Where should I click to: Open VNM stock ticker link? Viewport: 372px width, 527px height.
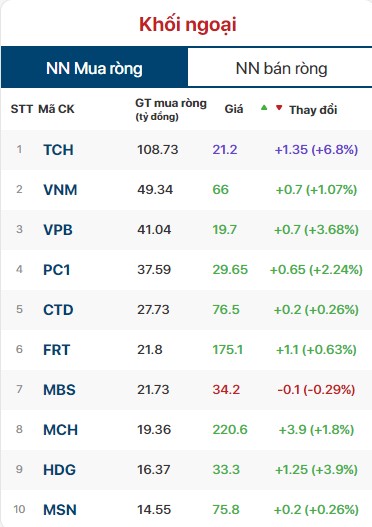(60, 190)
